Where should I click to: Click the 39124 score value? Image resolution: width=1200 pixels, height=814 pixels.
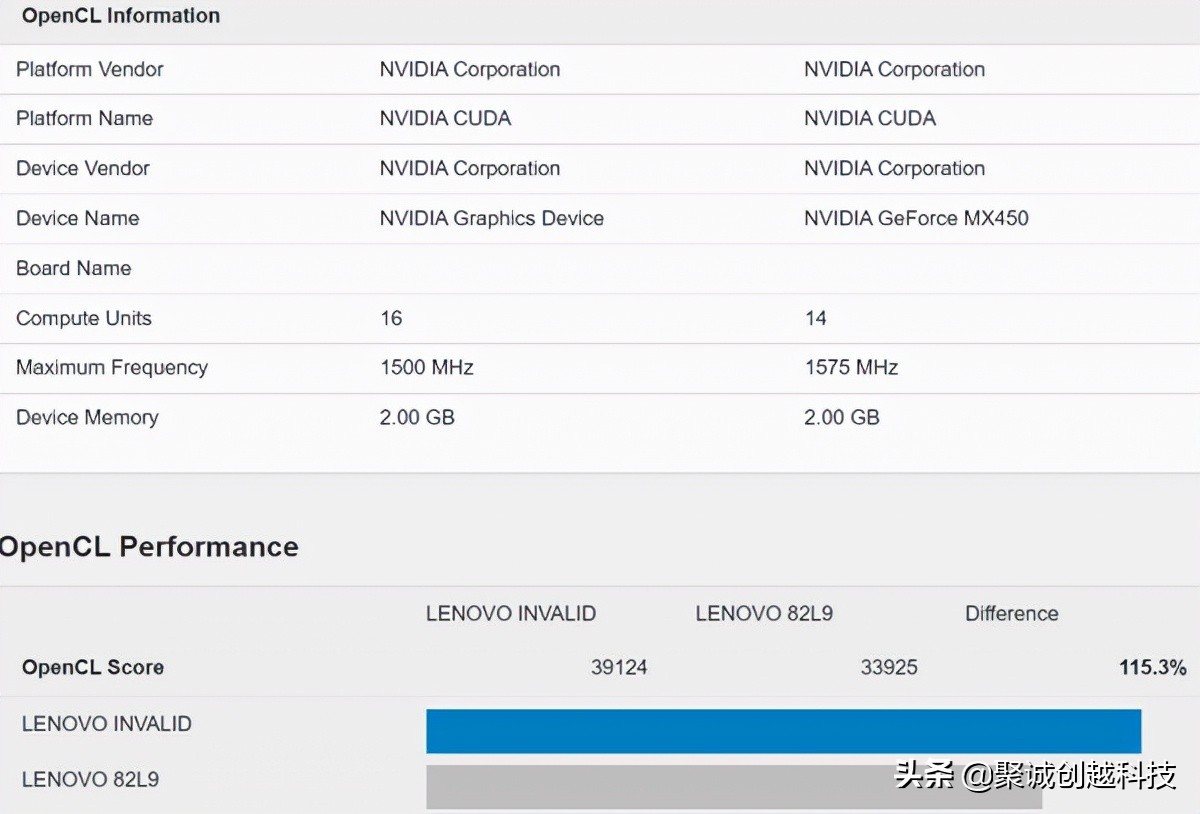pyautogui.click(x=620, y=667)
